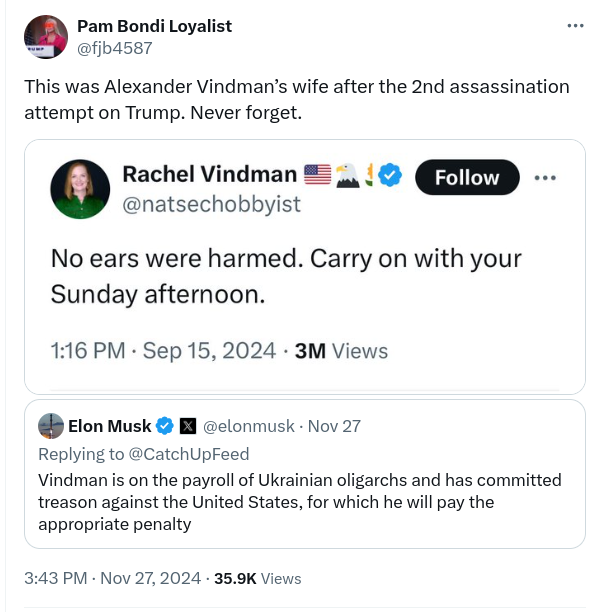The height and width of the screenshot is (612, 600).
Task: Open the @natsechobbyist handle
Action: (x=211, y=203)
